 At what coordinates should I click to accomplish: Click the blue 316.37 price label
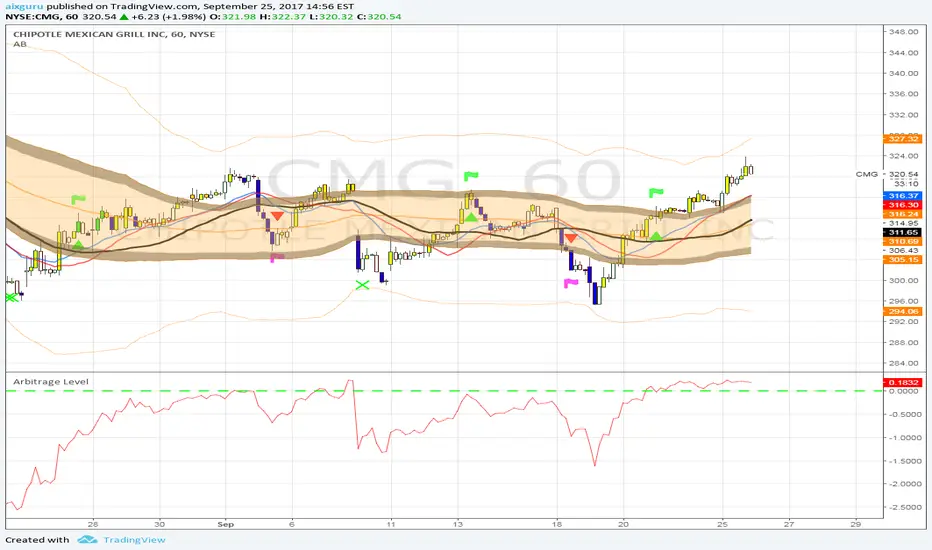click(903, 196)
